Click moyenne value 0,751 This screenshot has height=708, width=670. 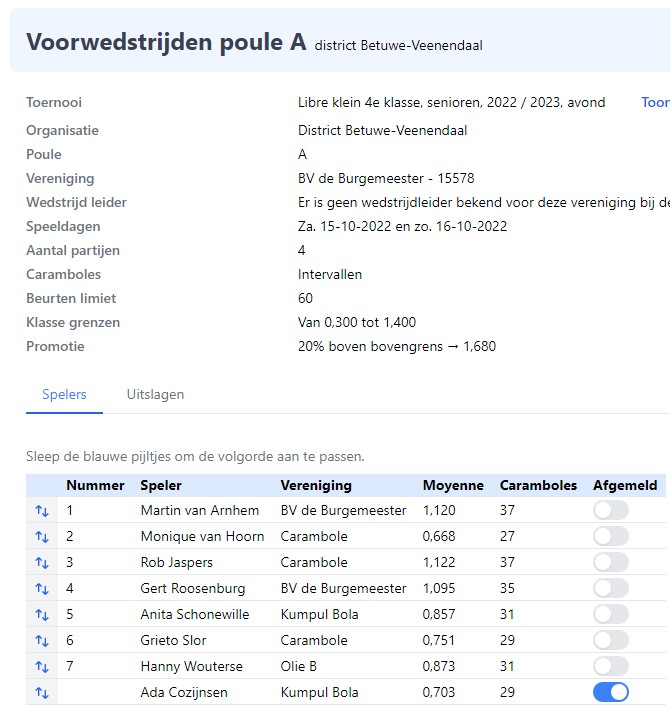439,640
